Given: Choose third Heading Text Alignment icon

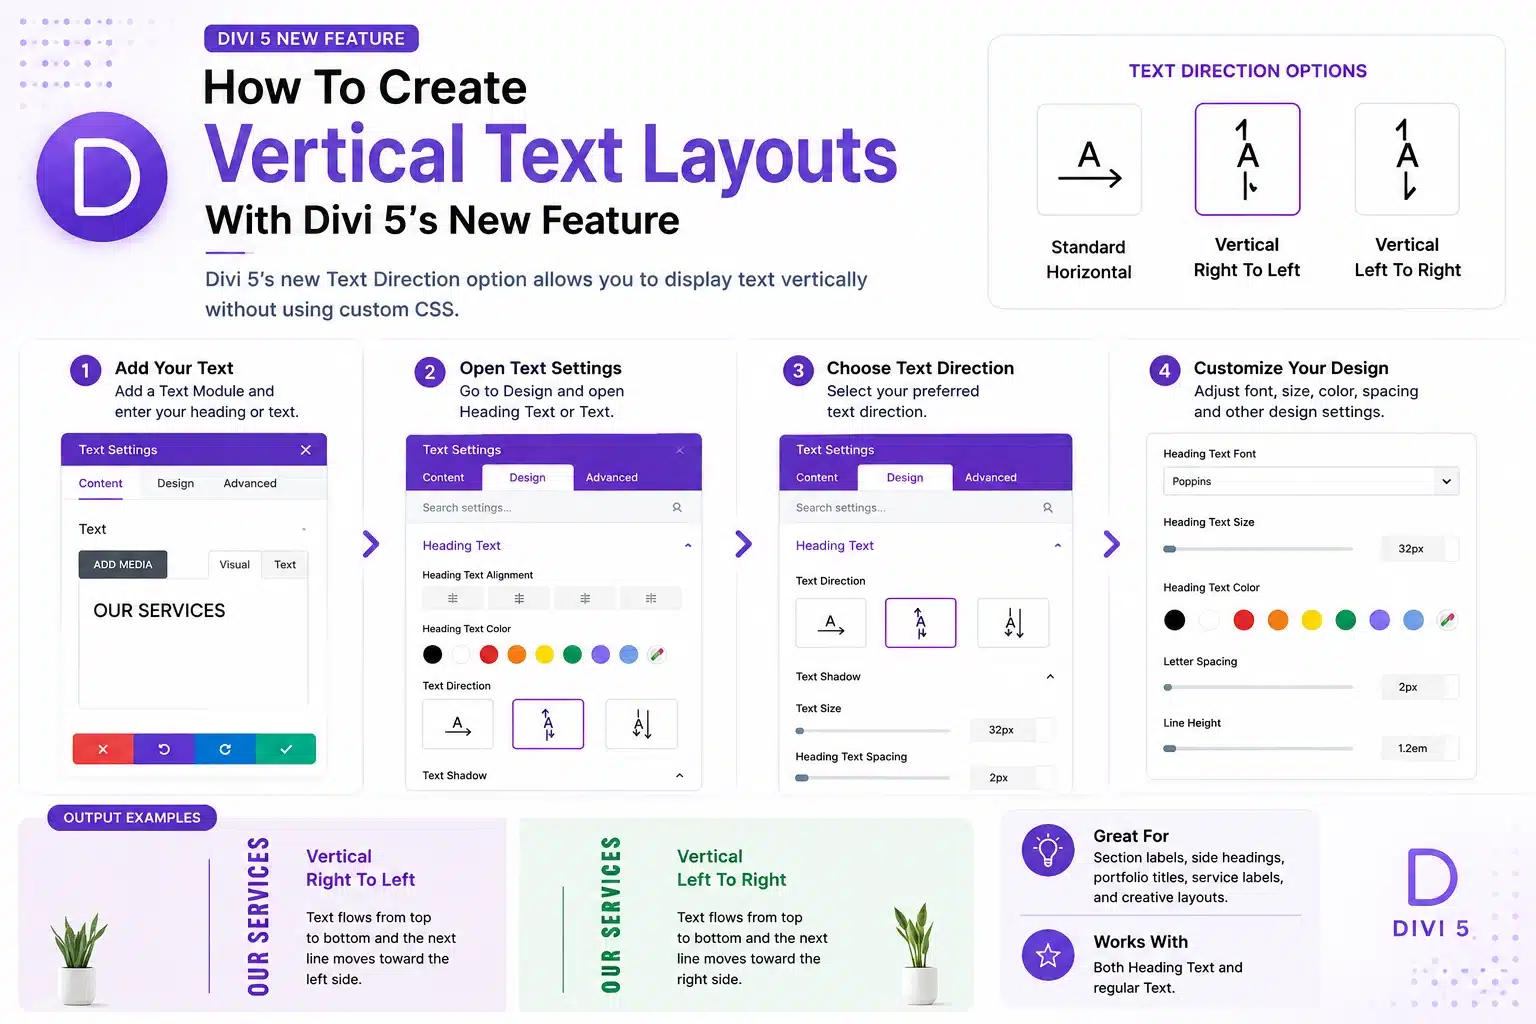Looking at the screenshot, I should click(585, 598).
